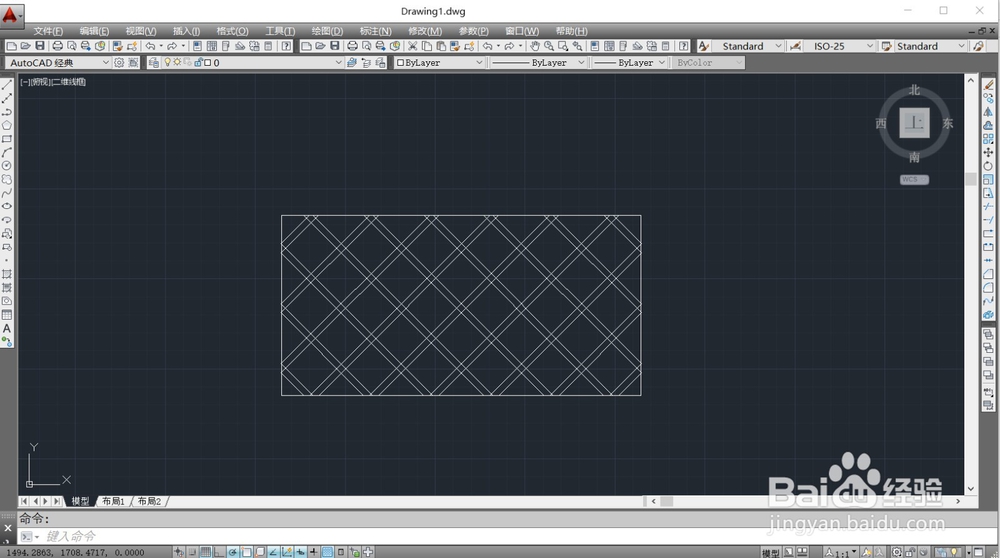This screenshot has width=1000, height=558.
Task: Open the 修改(M) menu
Action: click(425, 31)
